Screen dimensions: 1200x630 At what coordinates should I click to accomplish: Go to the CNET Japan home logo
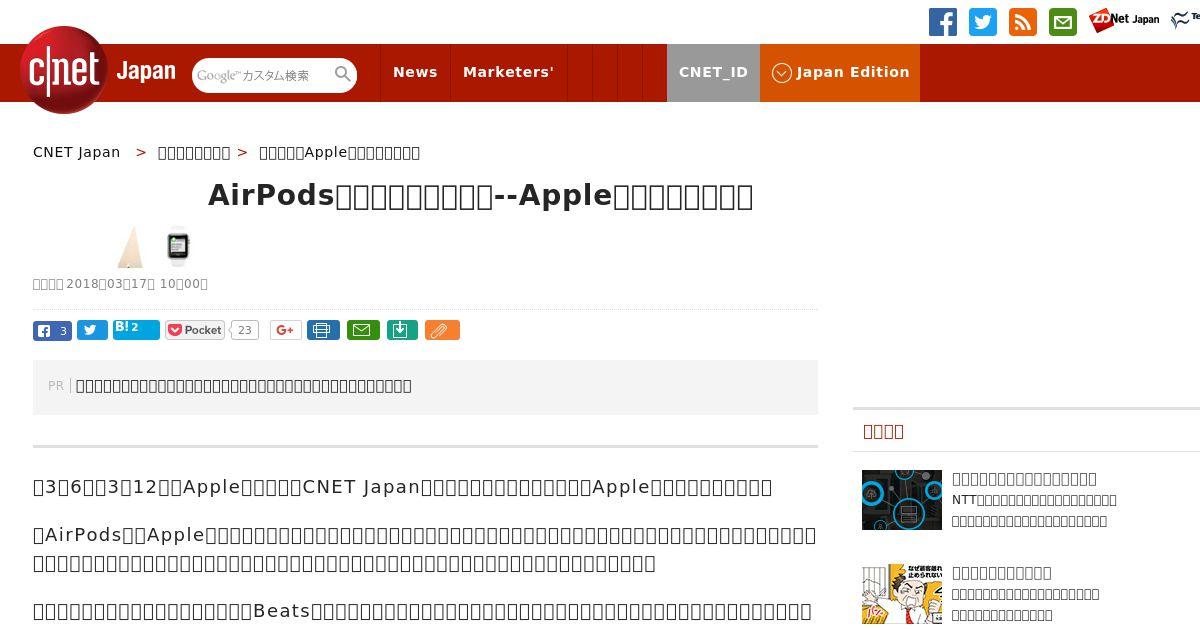pyautogui.click(x=98, y=70)
